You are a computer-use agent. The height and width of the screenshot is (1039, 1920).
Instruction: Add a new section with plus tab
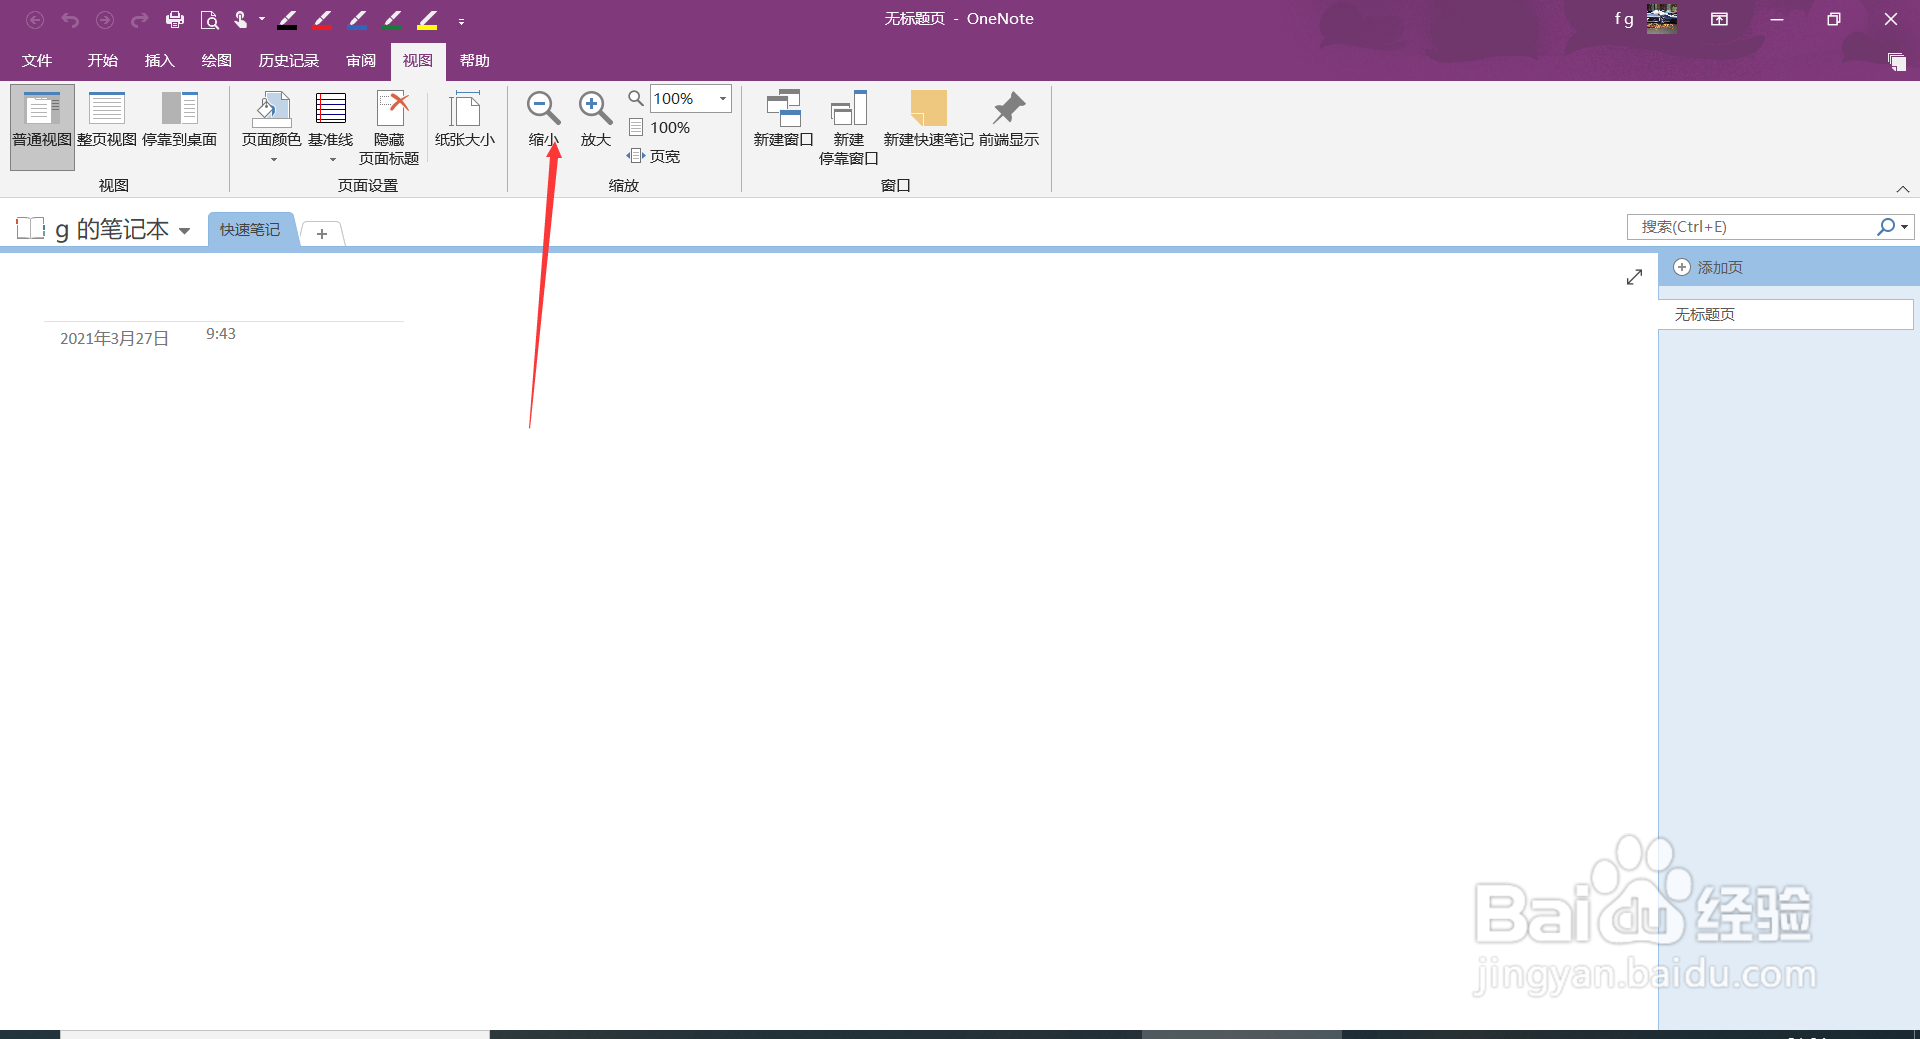[322, 234]
